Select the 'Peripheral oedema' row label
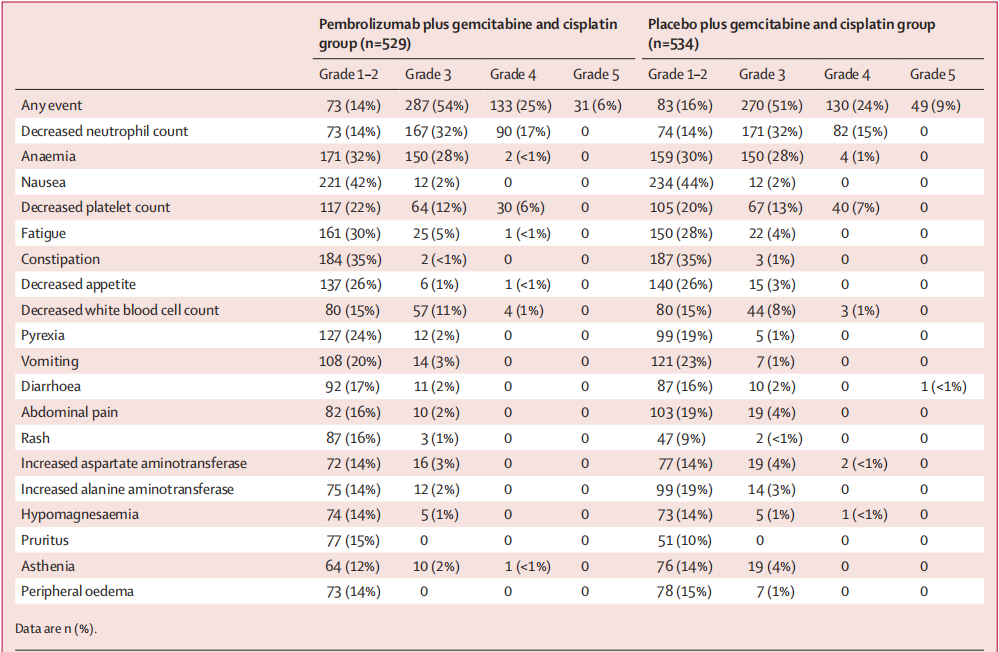 pyautogui.click(x=77, y=591)
